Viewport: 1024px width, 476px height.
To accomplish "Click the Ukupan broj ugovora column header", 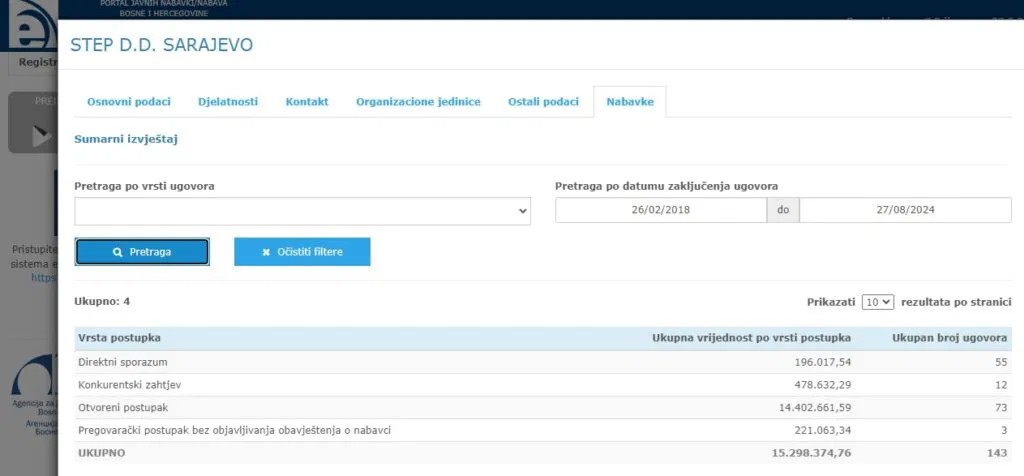I will [950, 338].
